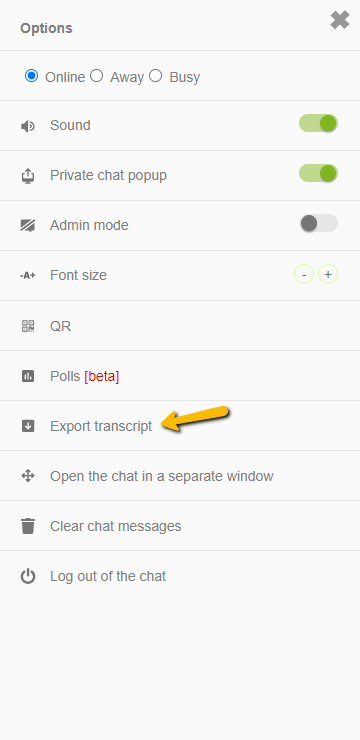
Task: Turn off Private chat popup toggle
Action: (x=318, y=173)
